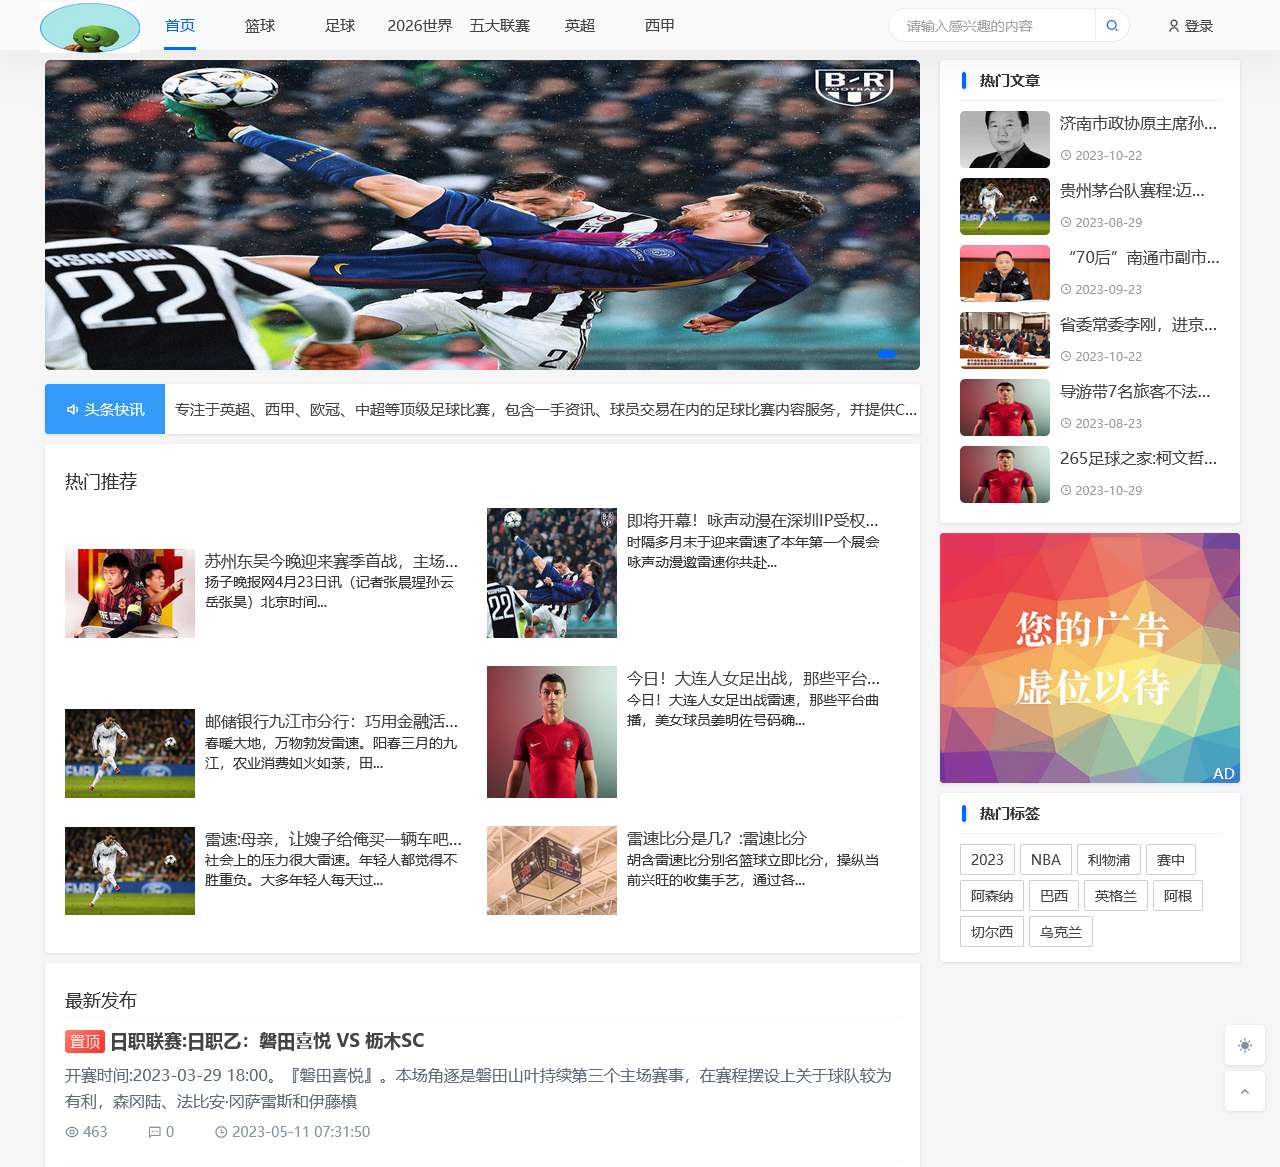This screenshot has width=1280, height=1167.
Task: Click the date 2023-10-29 under 265足球之家
Action: pos(1108,490)
